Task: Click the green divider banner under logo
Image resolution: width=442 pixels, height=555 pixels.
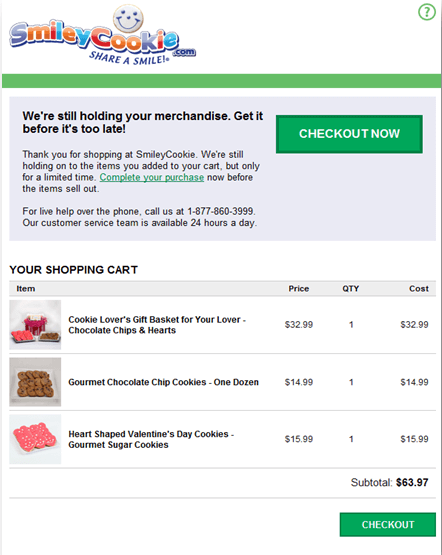Action: point(221,81)
